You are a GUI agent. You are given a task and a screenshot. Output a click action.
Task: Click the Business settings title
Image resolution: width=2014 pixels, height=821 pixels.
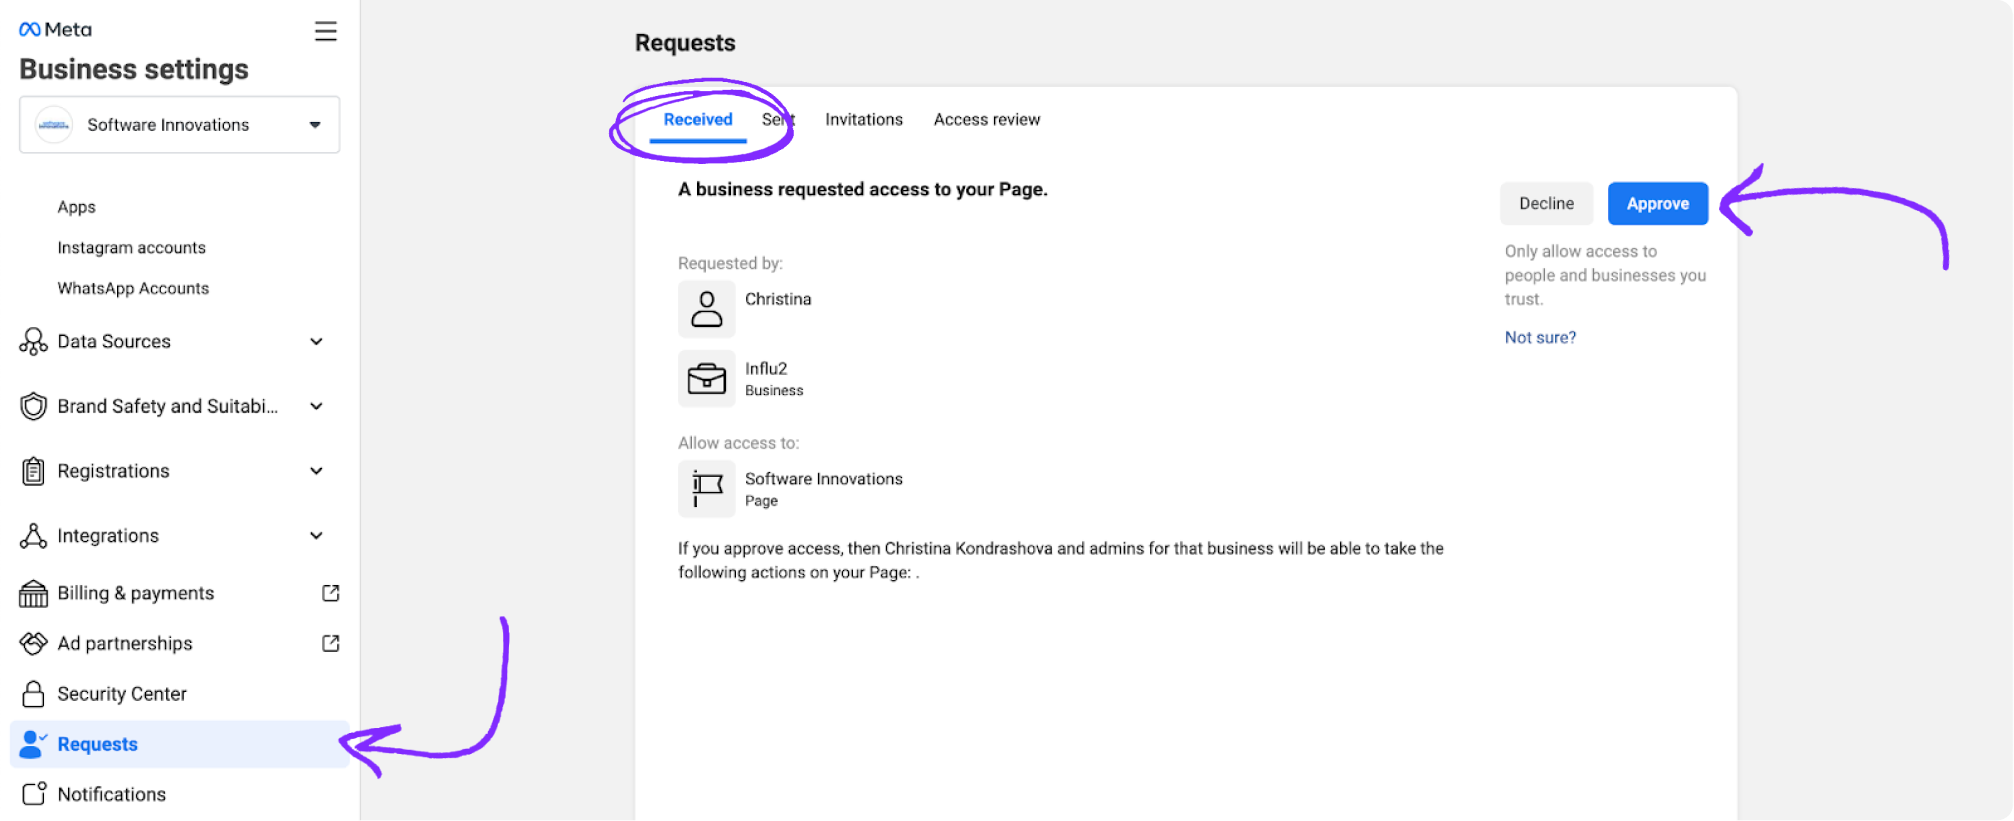134,69
